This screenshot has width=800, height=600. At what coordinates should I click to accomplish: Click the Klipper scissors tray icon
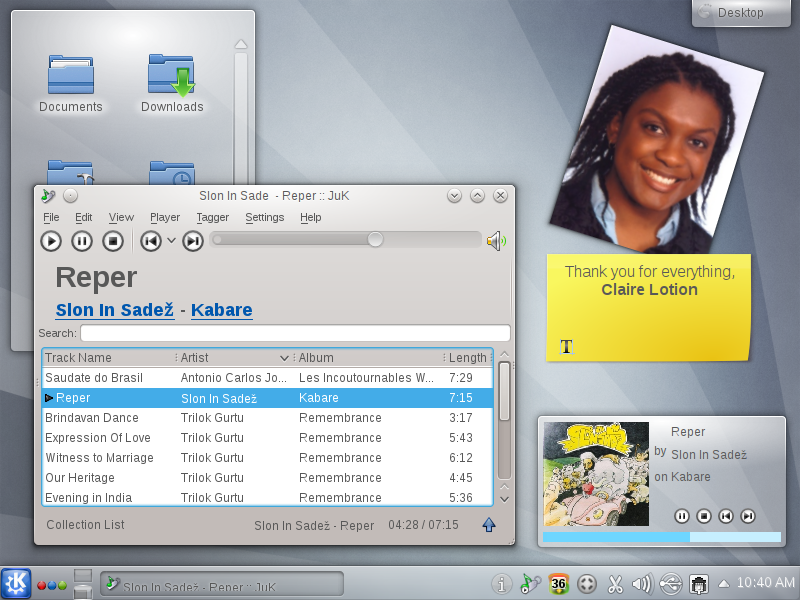(615, 584)
